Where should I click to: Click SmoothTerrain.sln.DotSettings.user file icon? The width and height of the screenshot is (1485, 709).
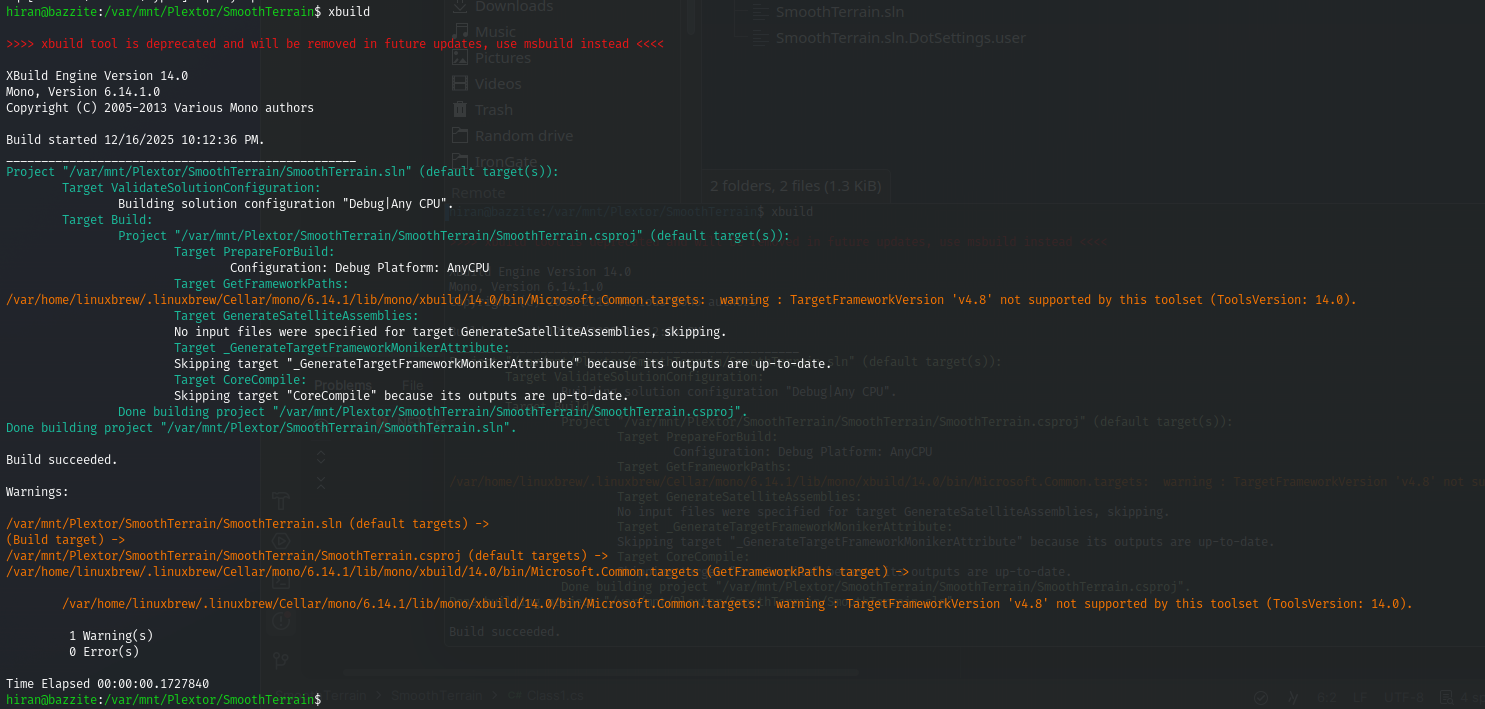click(759, 38)
